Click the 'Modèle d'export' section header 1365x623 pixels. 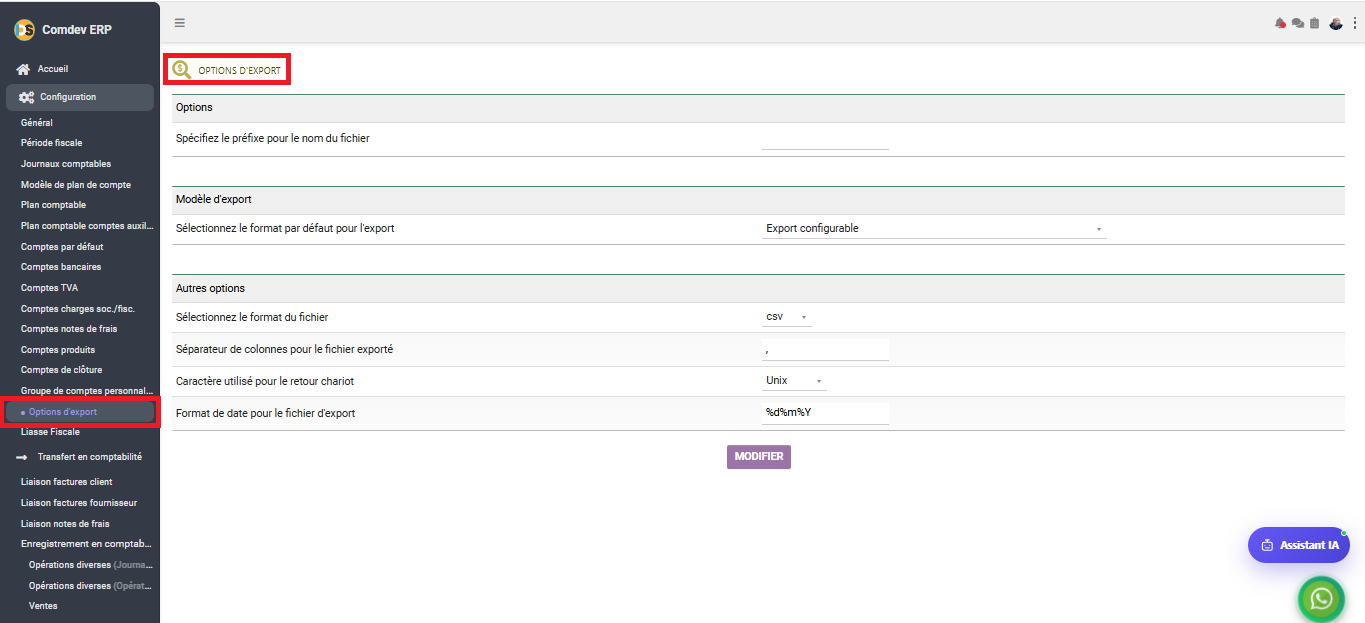pos(214,199)
